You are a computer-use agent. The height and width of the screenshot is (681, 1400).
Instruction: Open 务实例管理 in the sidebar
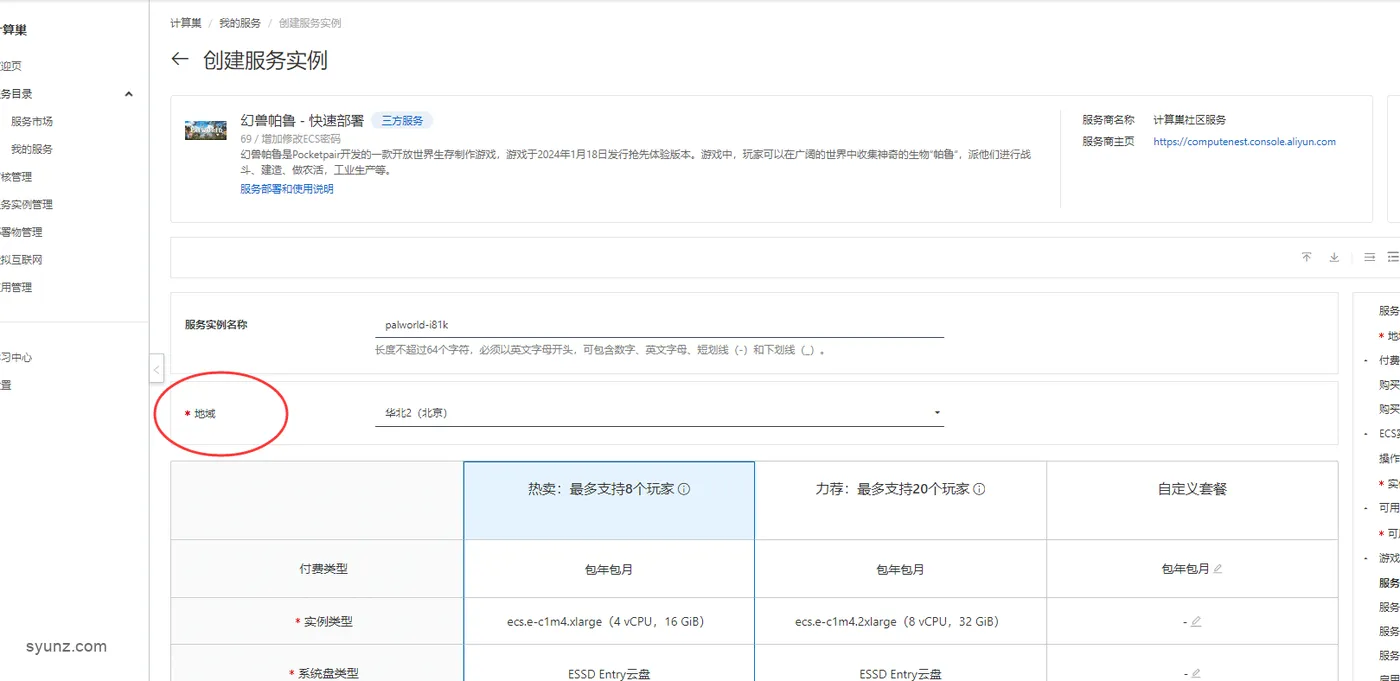(27, 204)
